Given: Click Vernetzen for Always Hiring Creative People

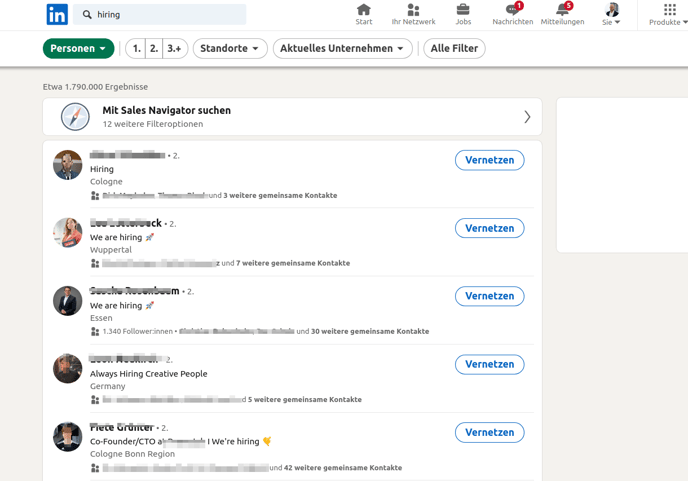Looking at the screenshot, I should 489,364.
